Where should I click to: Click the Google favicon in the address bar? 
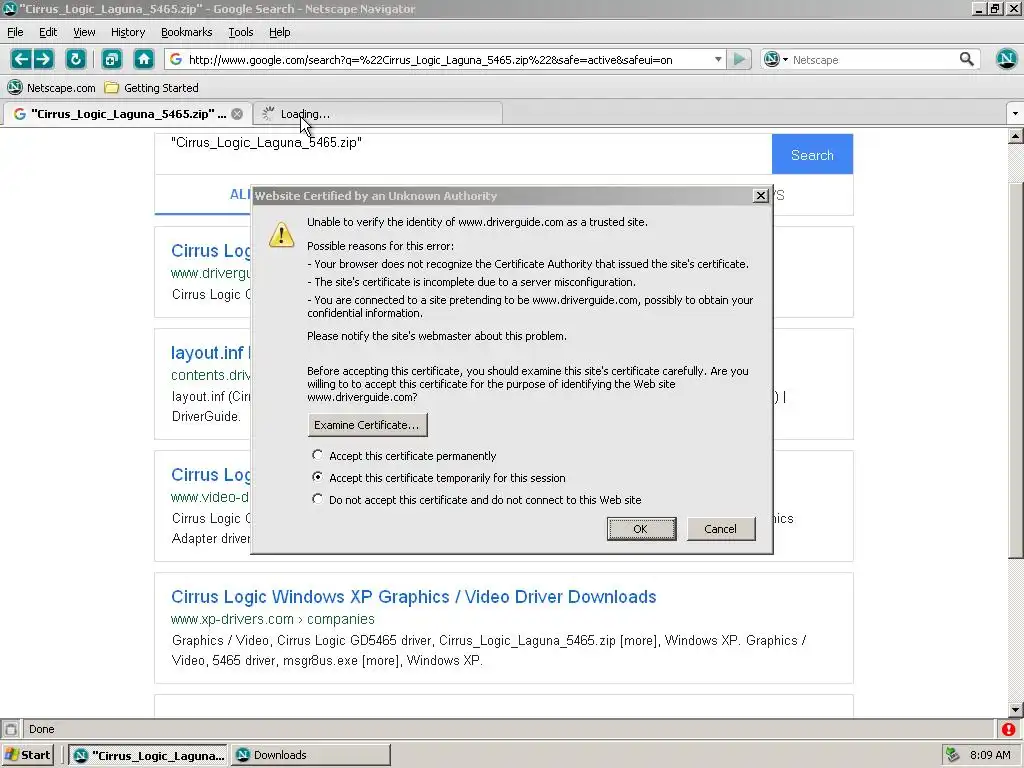point(176,59)
